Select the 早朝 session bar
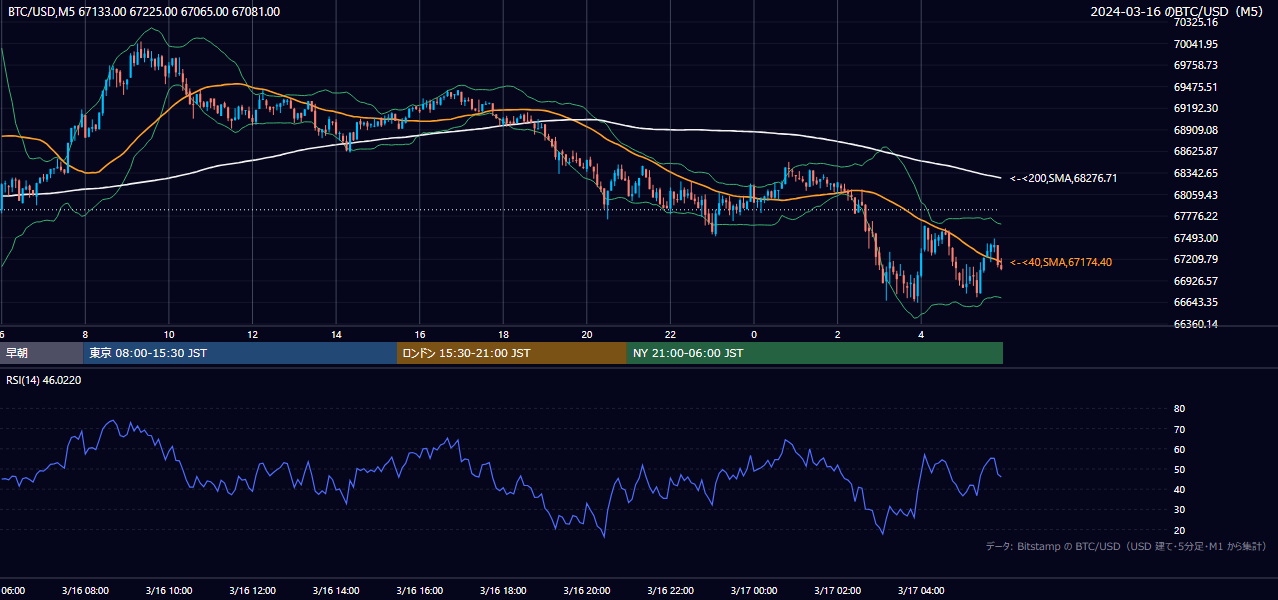 41,353
